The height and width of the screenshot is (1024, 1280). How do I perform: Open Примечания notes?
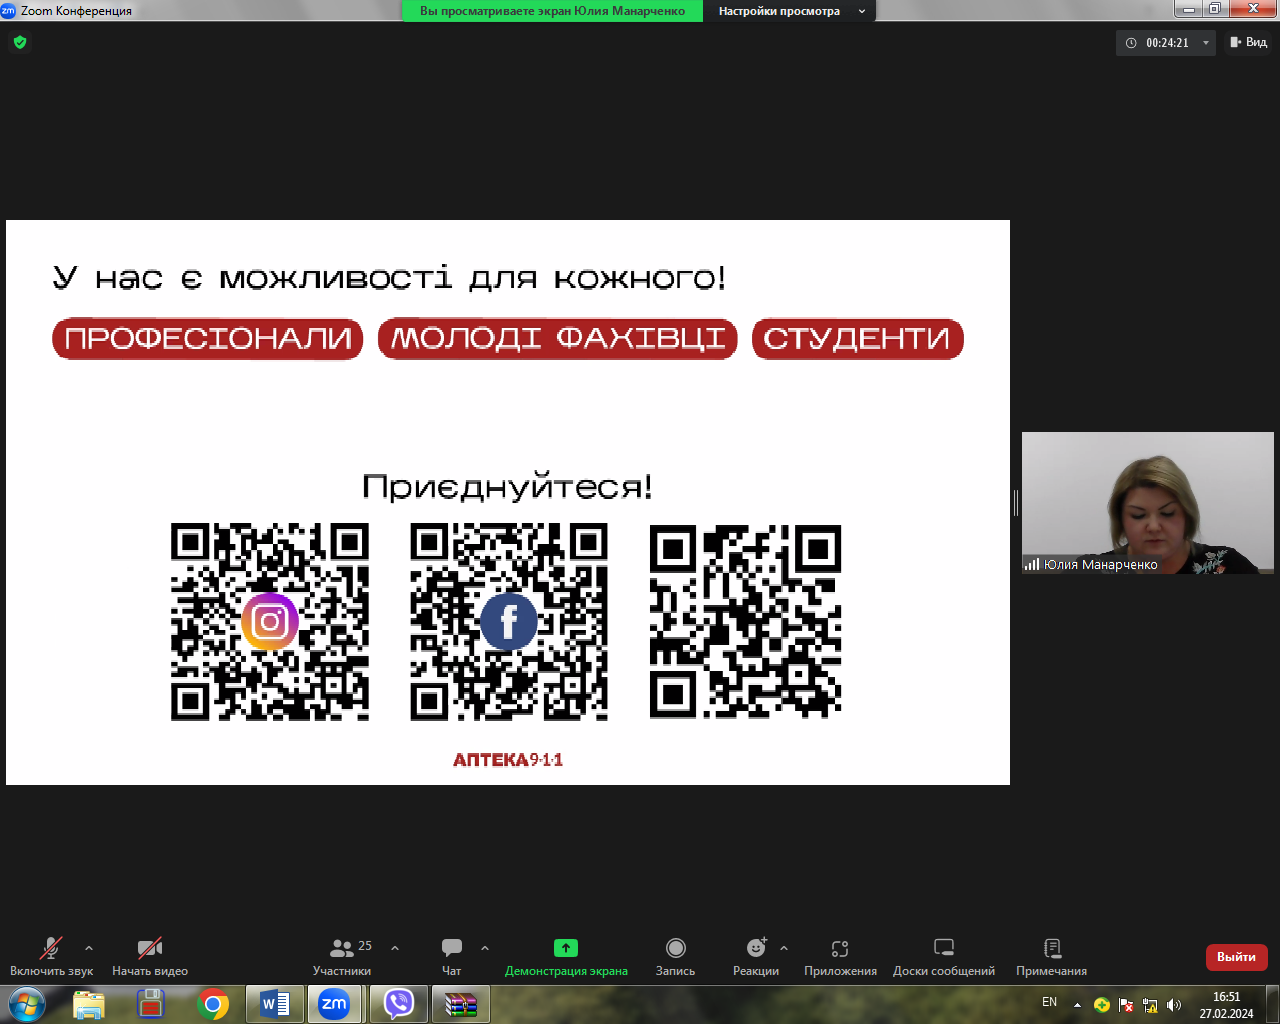click(1051, 956)
